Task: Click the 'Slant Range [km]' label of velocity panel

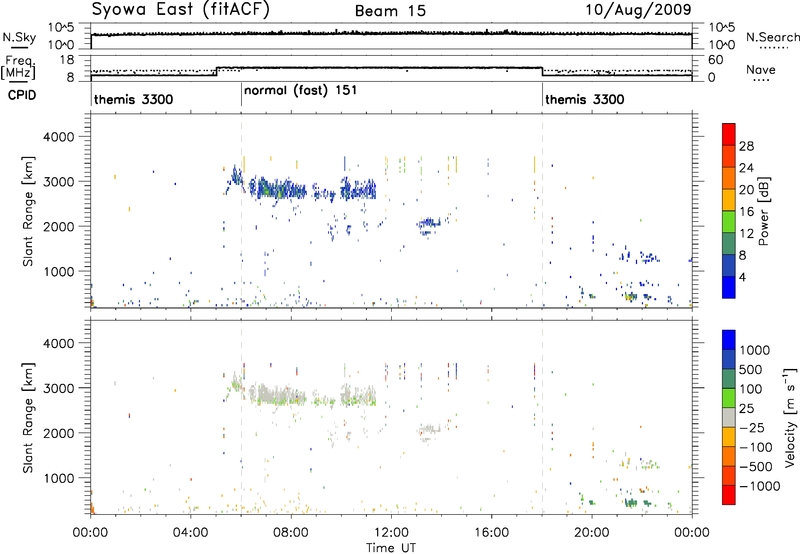Action: [x=28, y=417]
